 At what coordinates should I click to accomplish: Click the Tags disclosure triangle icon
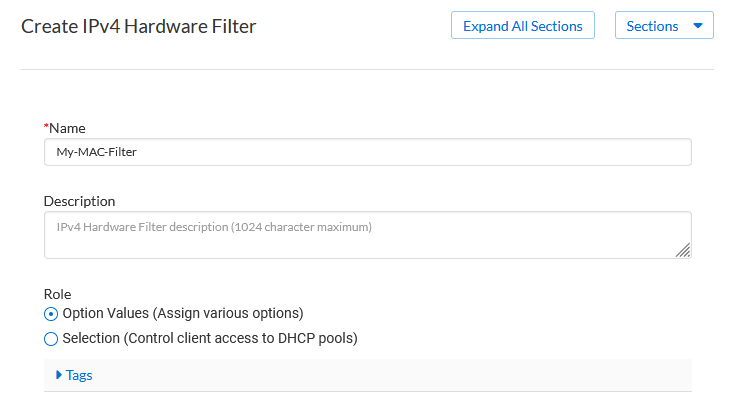click(59, 375)
